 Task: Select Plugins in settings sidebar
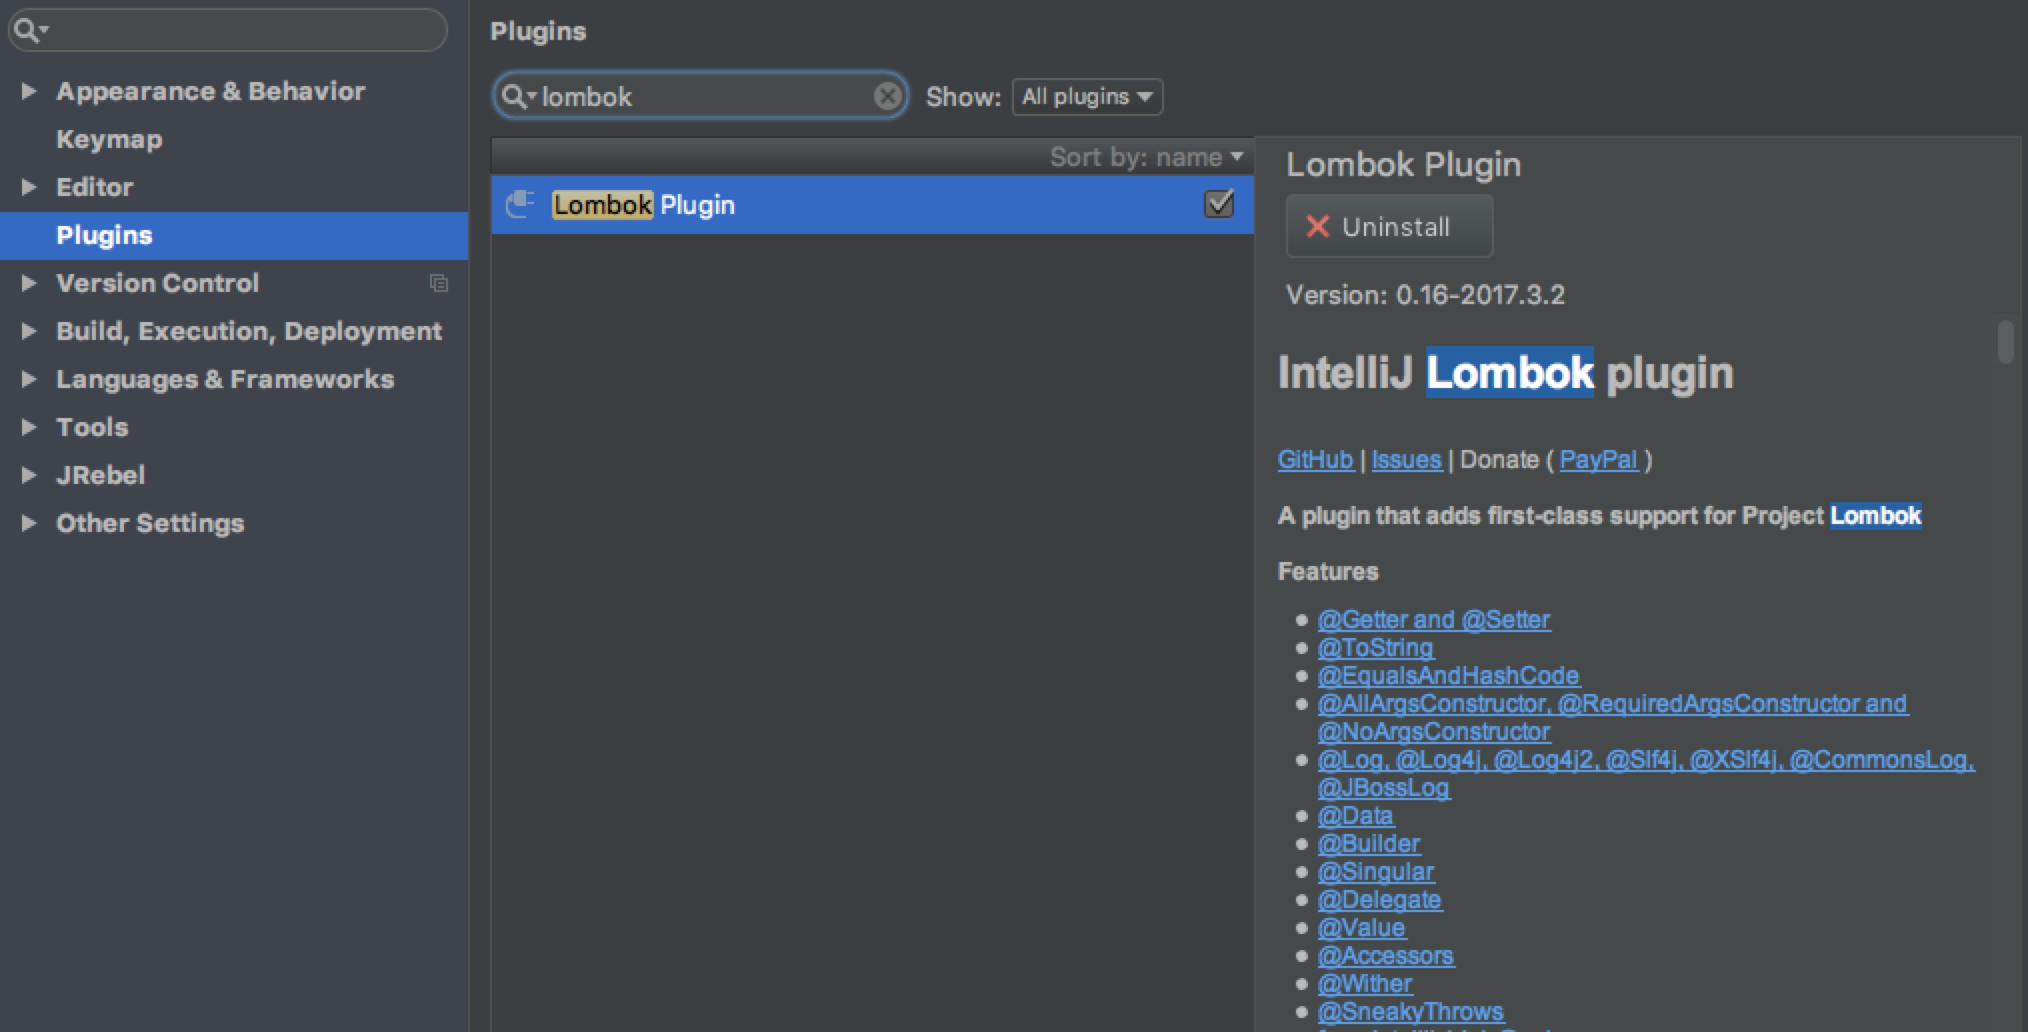104,235
